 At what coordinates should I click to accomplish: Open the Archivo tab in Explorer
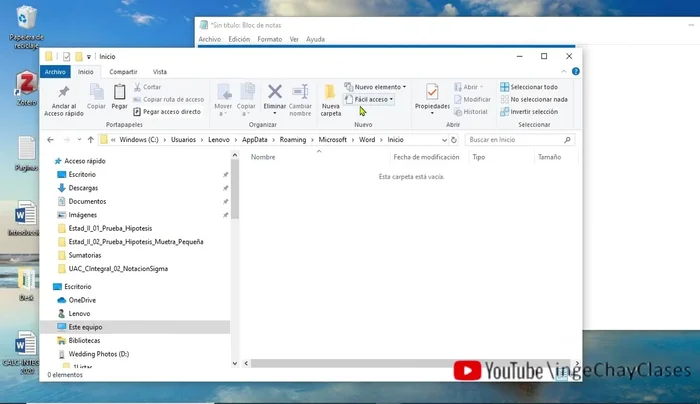[55, 72]
